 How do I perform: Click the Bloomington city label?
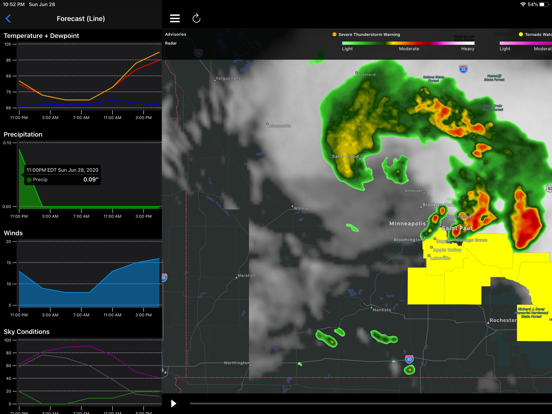pyautogui.click(x=408, y=240)
